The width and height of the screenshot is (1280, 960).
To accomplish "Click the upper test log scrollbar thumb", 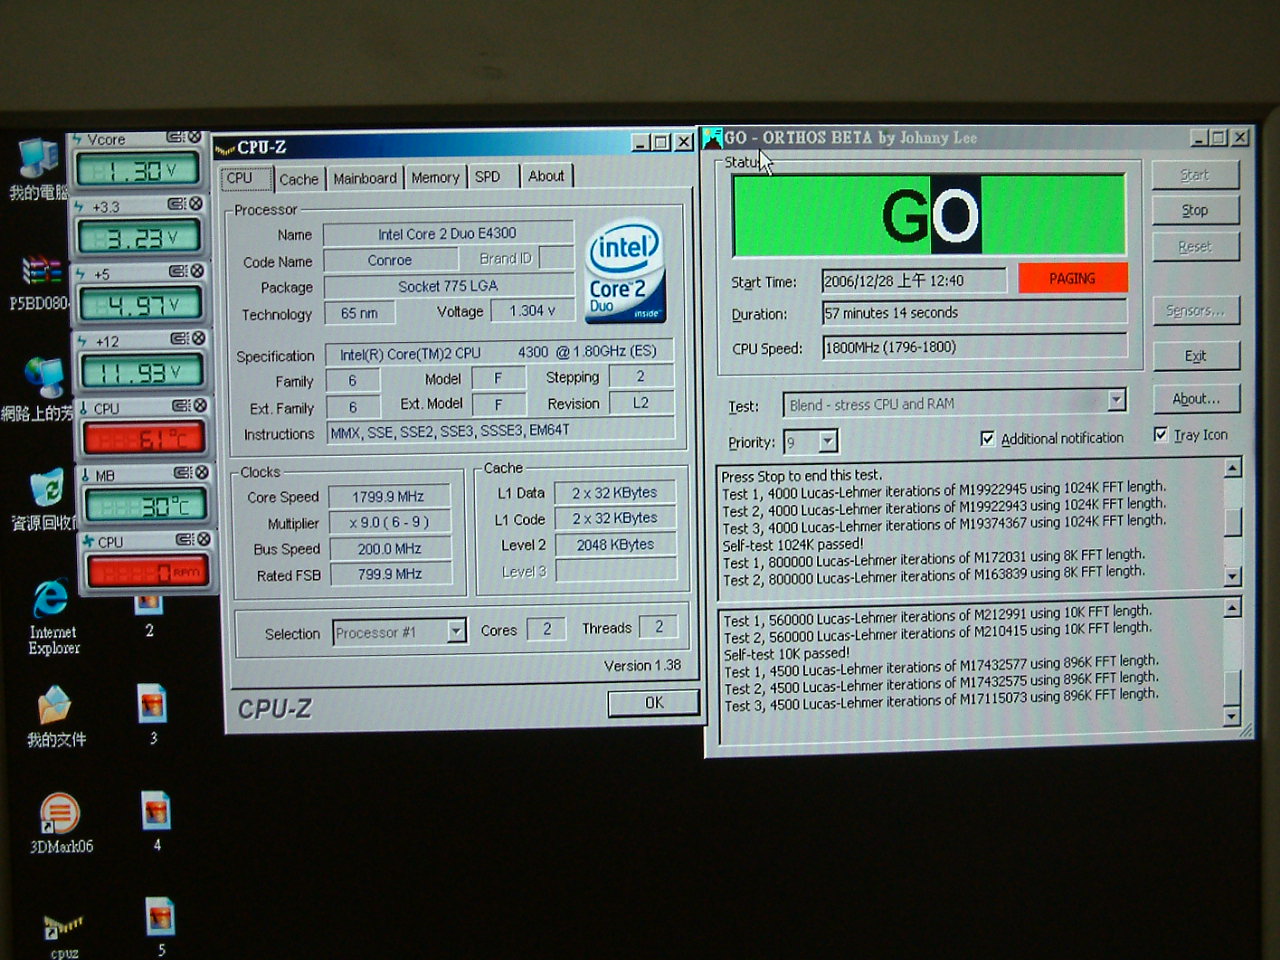I will point(1233,521).
